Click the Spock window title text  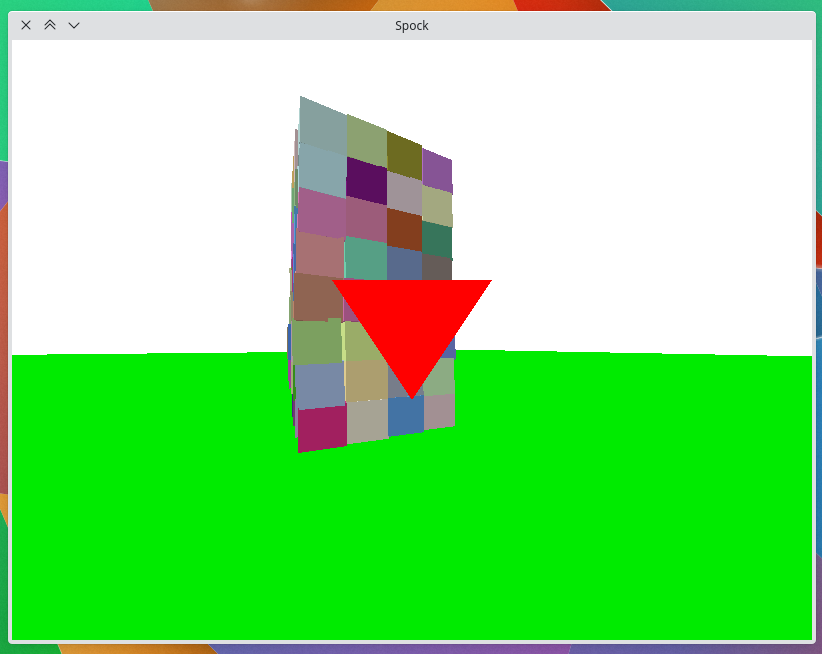coord(412,26)
